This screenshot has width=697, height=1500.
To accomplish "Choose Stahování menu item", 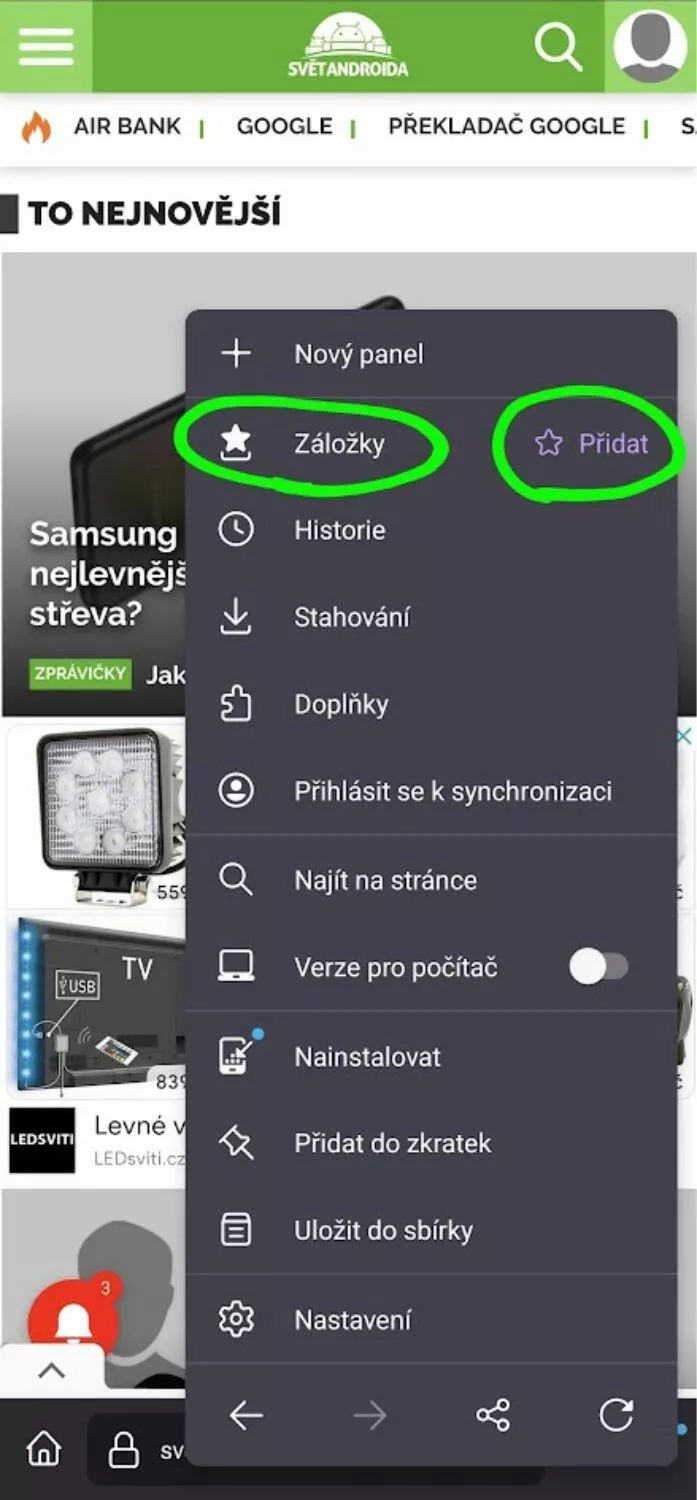I will coord(432,617).
